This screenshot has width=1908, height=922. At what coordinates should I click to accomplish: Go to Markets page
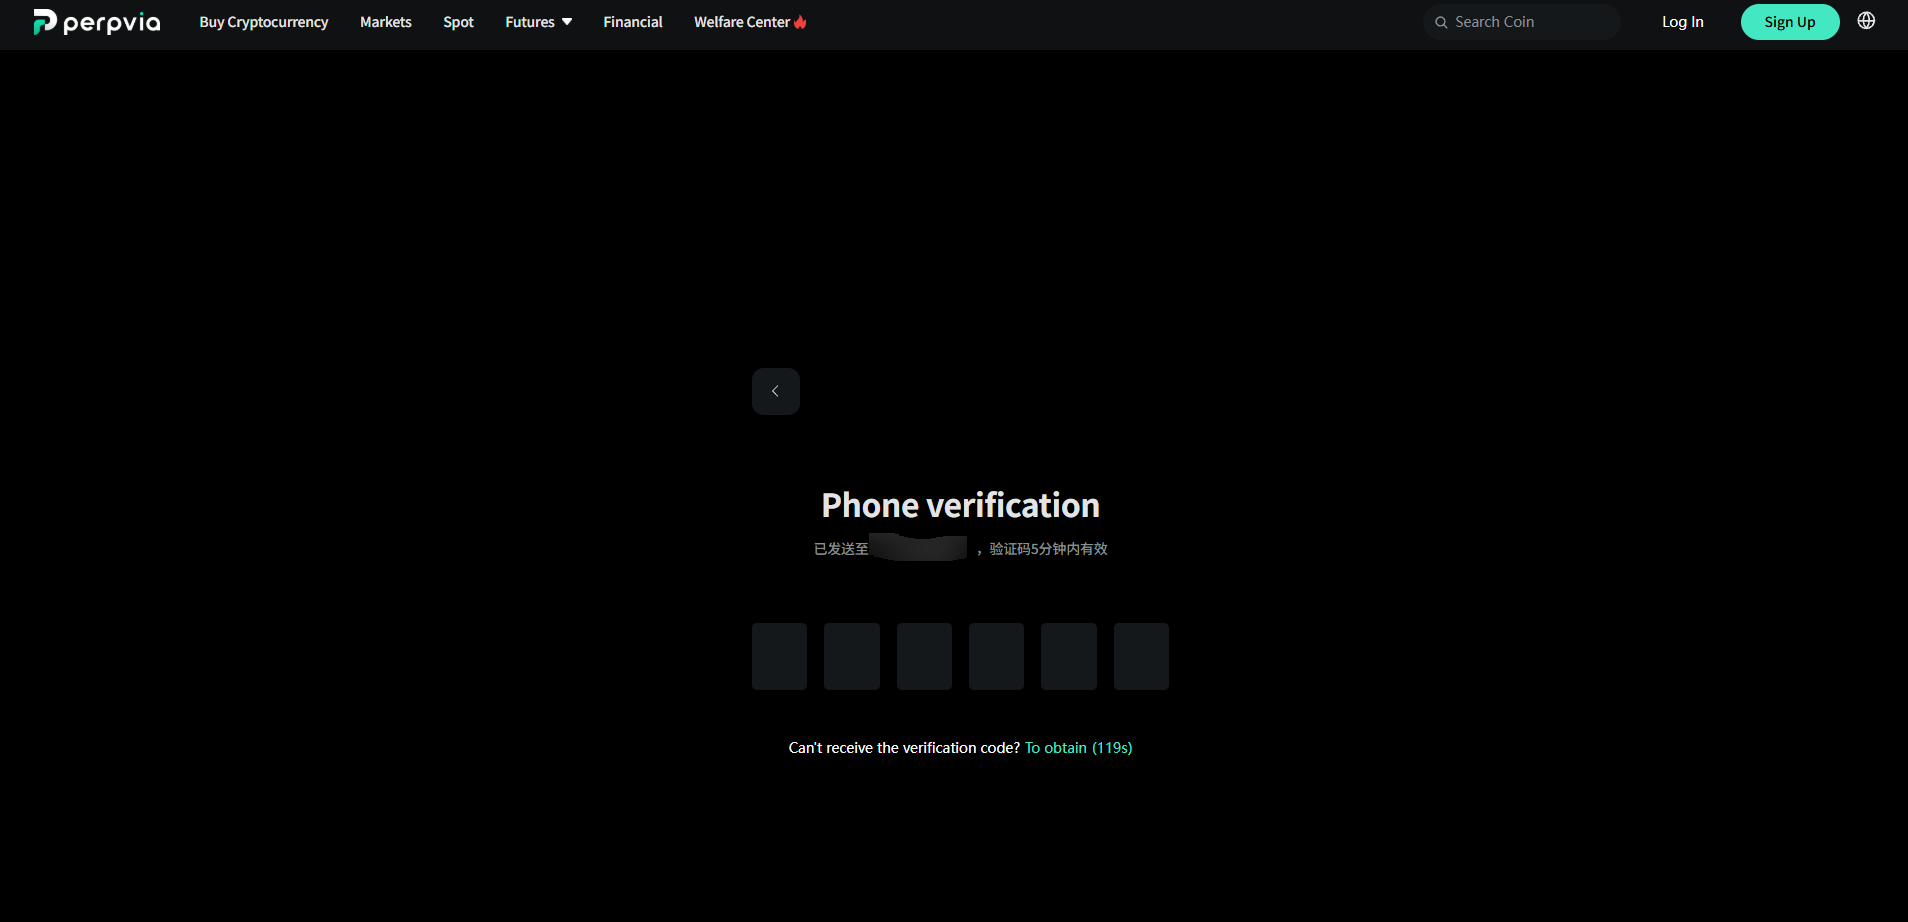tap(386, 22)
